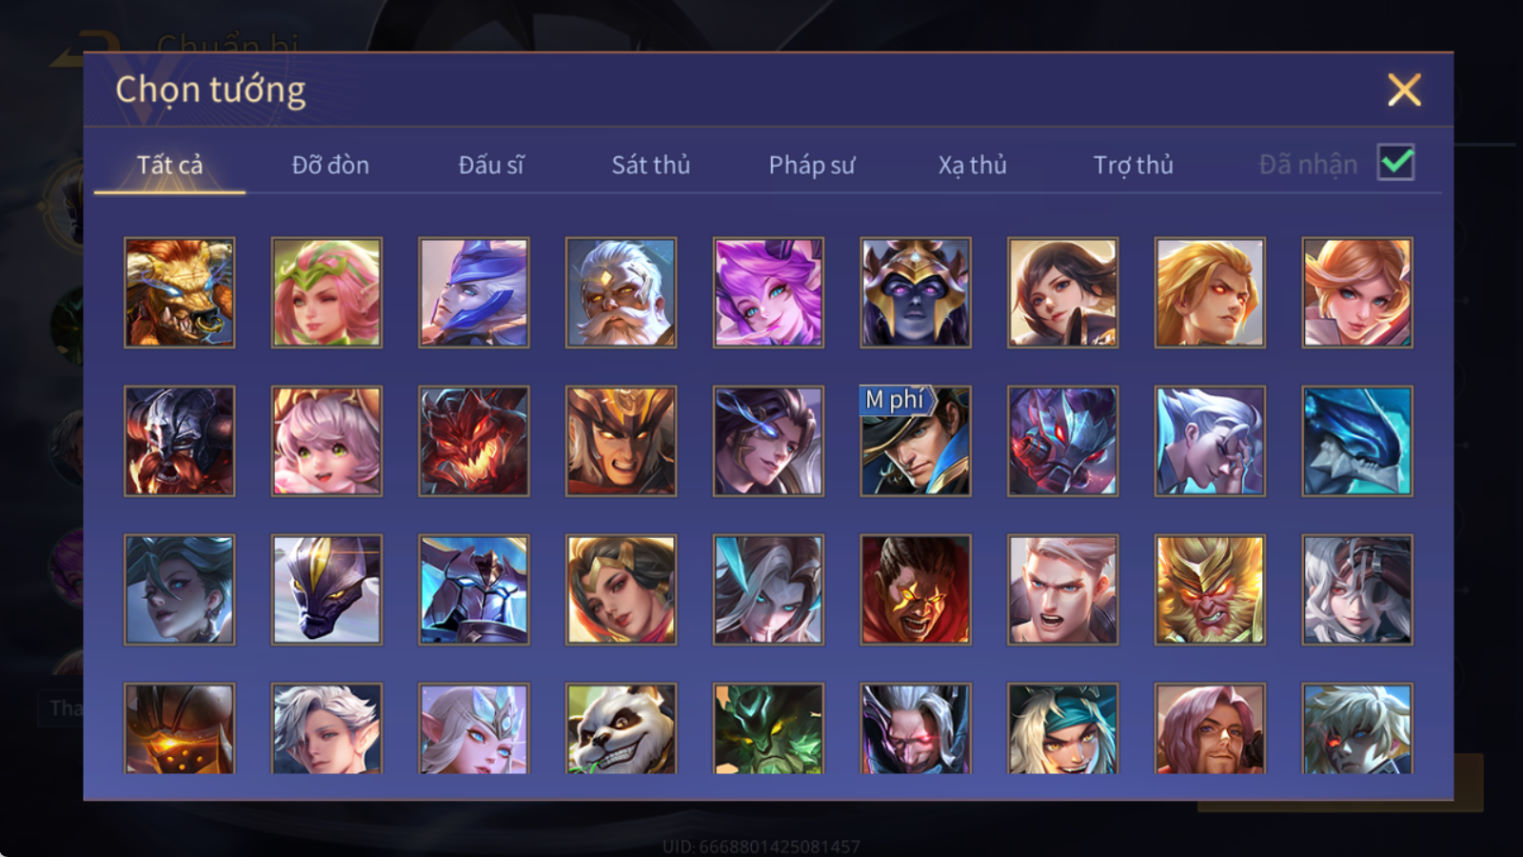Select the blue shark creature hero

1357,441
